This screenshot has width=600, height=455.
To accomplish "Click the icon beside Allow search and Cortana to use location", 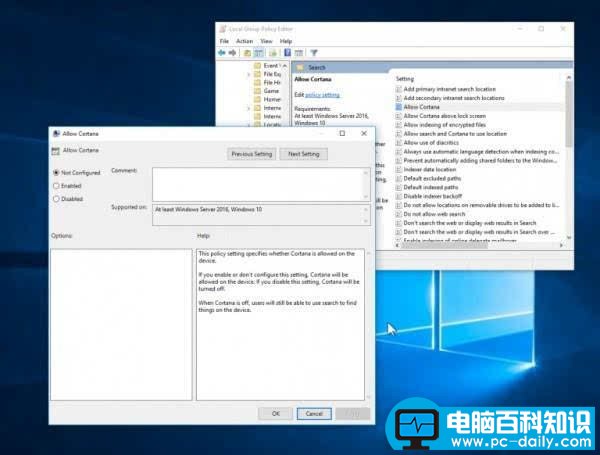I will tap(398, 134).
